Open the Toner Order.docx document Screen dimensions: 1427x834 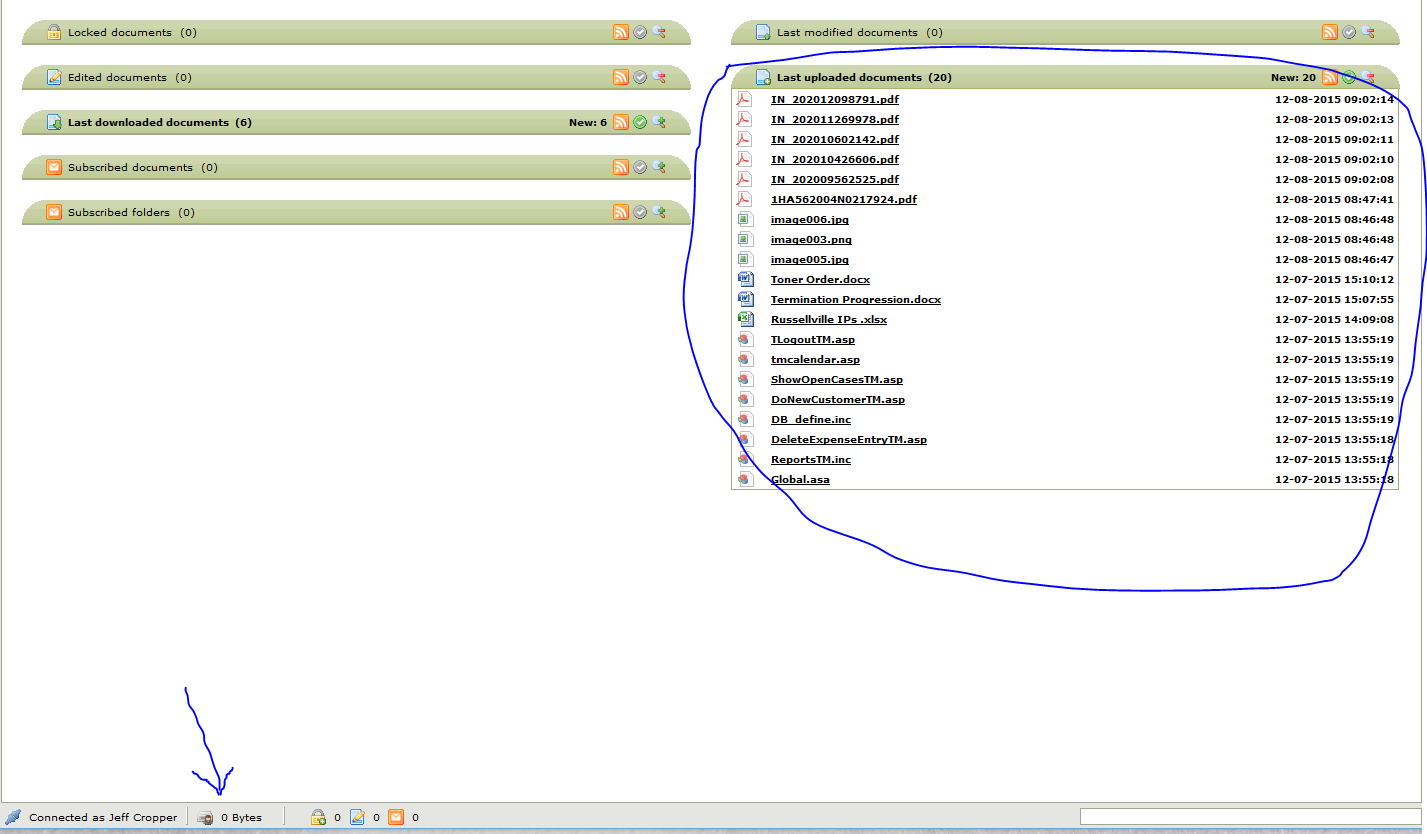820,279
